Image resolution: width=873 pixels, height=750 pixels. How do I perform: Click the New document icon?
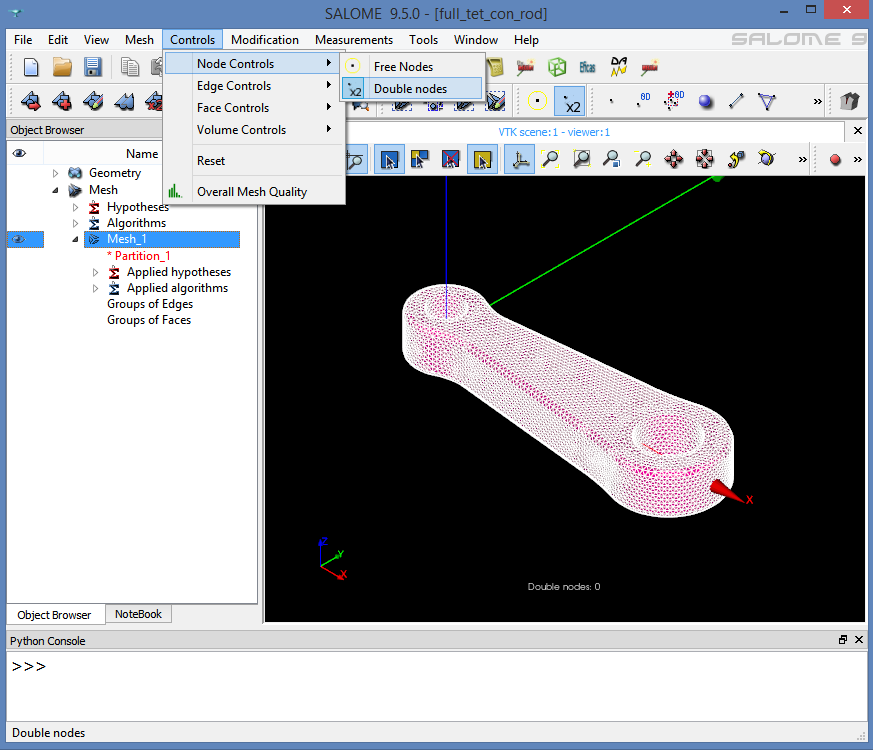(31, 68)
